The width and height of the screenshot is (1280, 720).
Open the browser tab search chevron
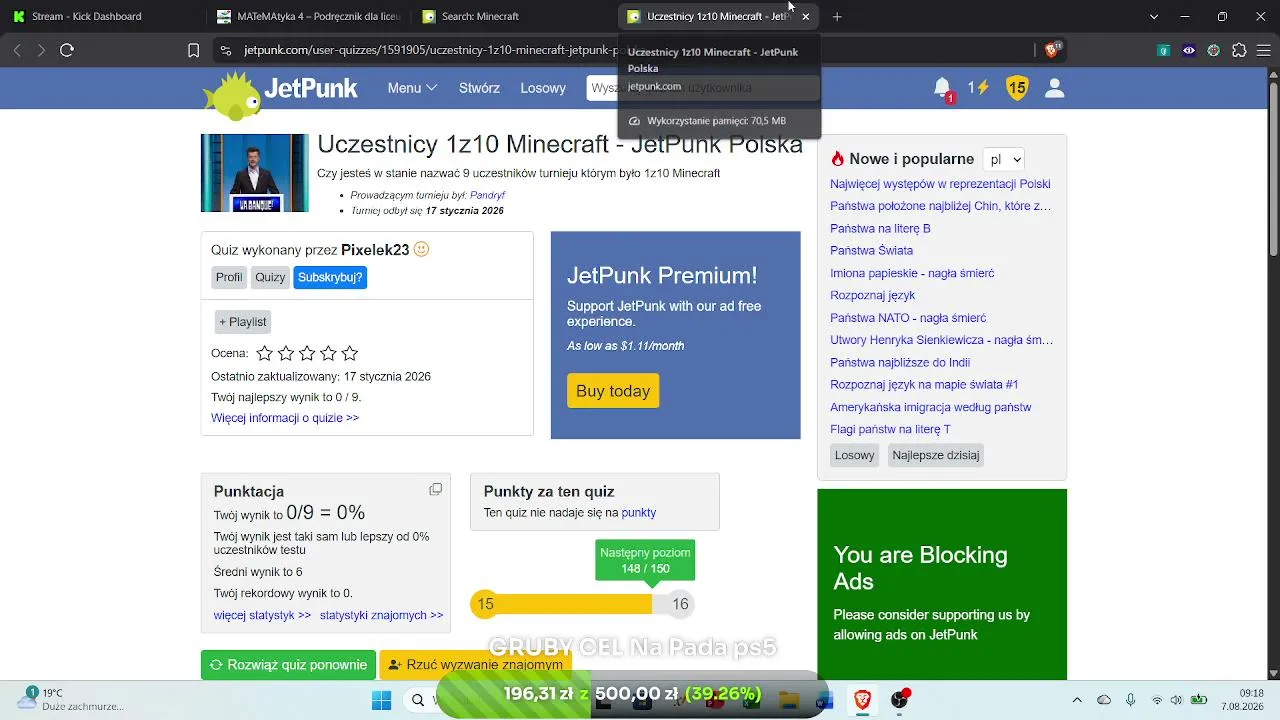coord(1154,16)
